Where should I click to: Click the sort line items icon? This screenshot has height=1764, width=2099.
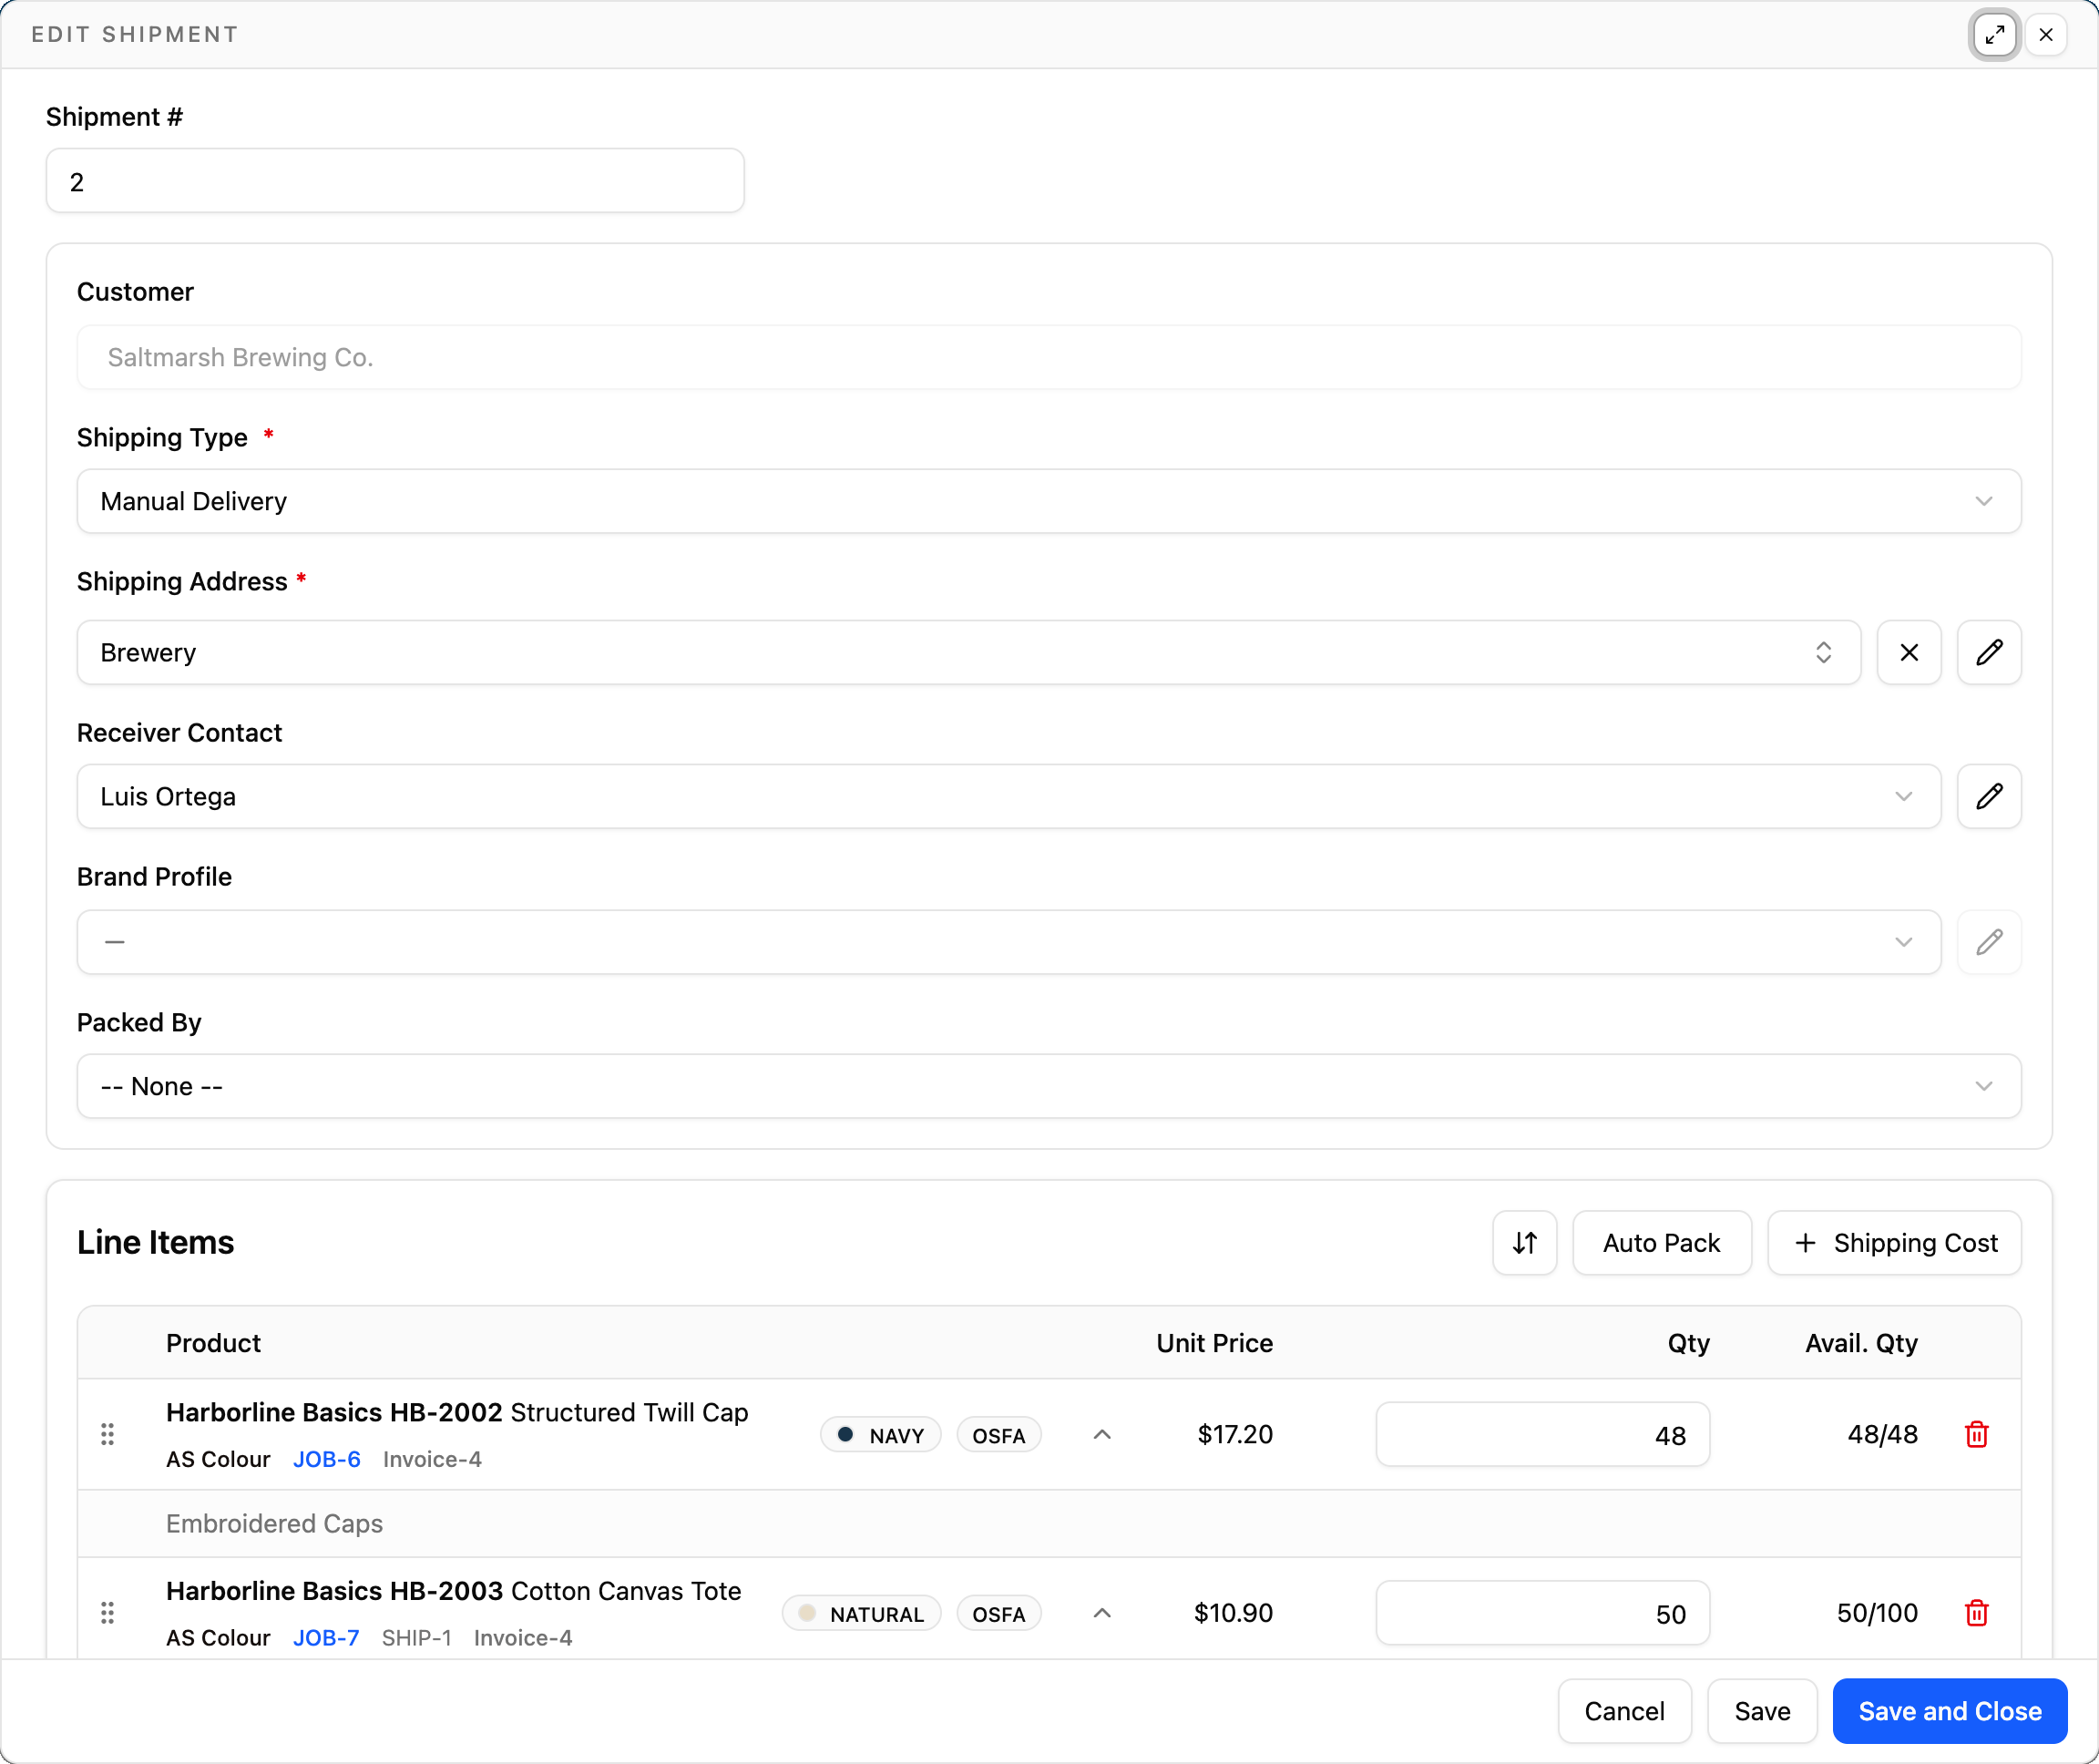pos(1524,1242)
